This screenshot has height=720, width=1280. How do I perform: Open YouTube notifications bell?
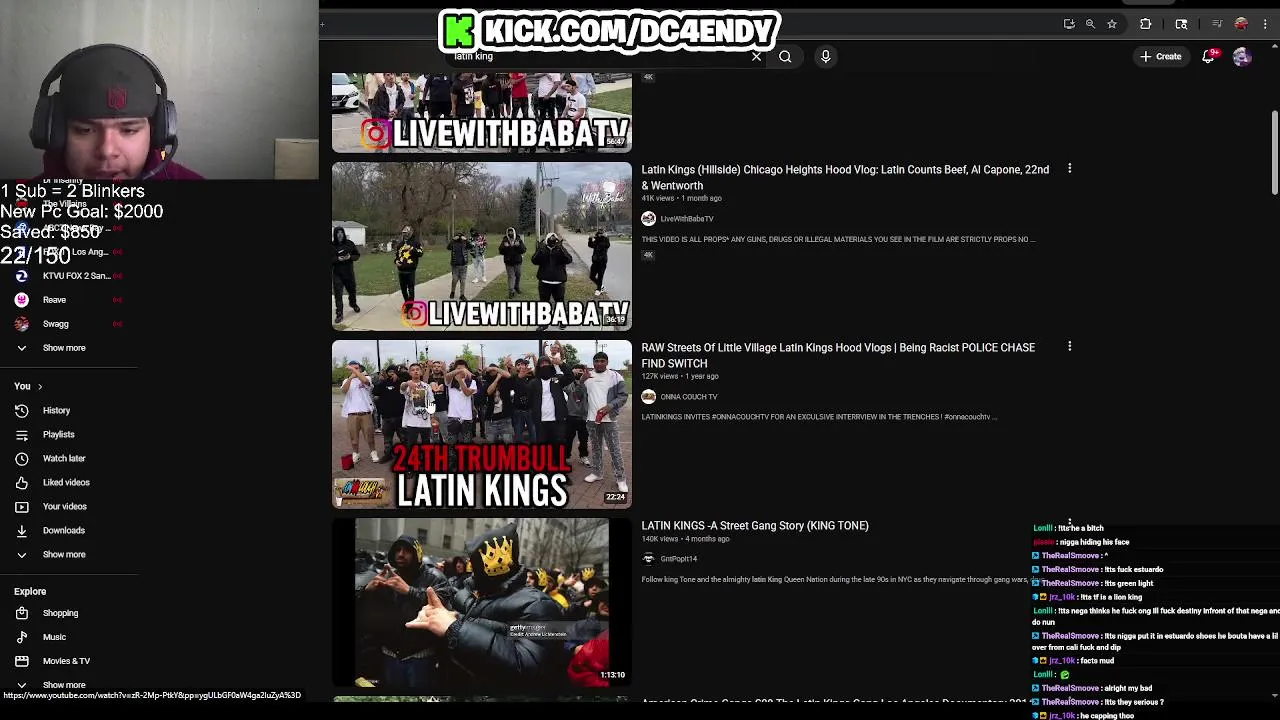tap(1208, 57)
